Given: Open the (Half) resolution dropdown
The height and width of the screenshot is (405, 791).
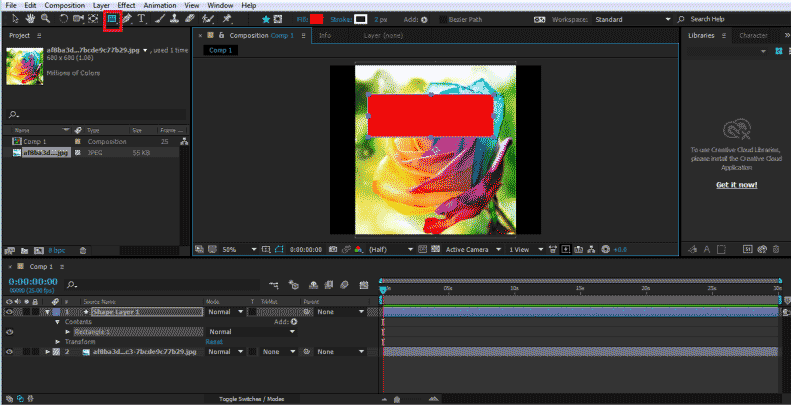Looking at the screenshot, I should click(x=390, y=249).
